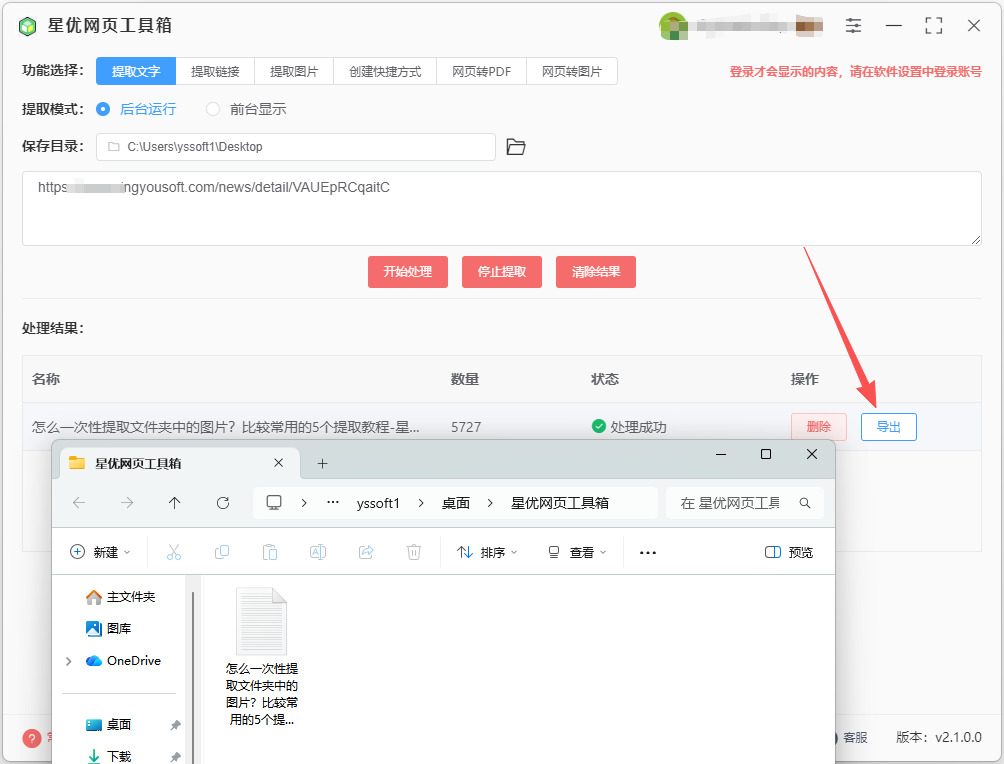The width and height of the screenshot is (1004, 764).
Task: Expand the OneDrive tree item
Action: [x=69, y=661]
